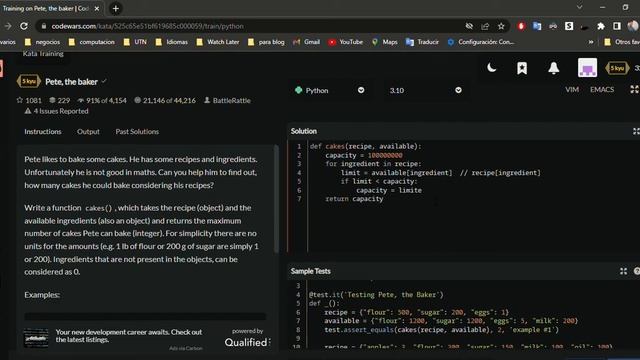Close the Pete, the baker tab
Viewport: 640px width, 360px height.
pyautogui.click(x=97, y=9)
